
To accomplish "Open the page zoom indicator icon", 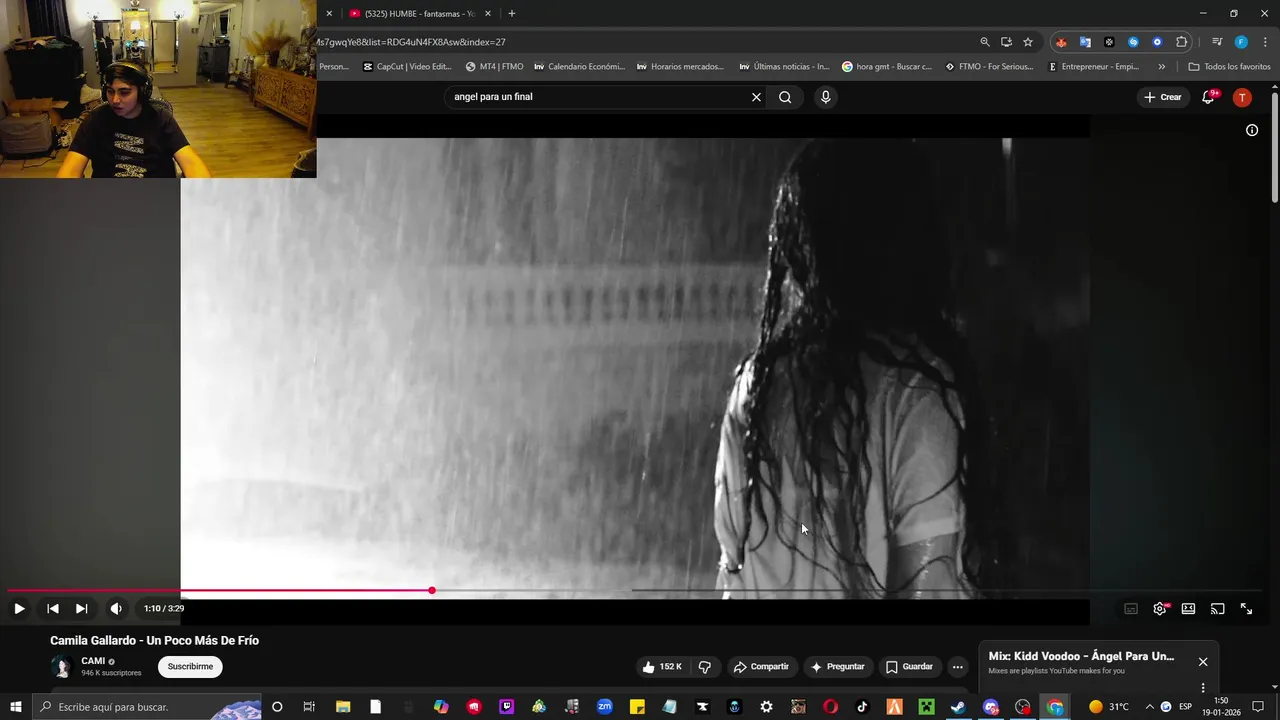I will [x=985, y=42].
